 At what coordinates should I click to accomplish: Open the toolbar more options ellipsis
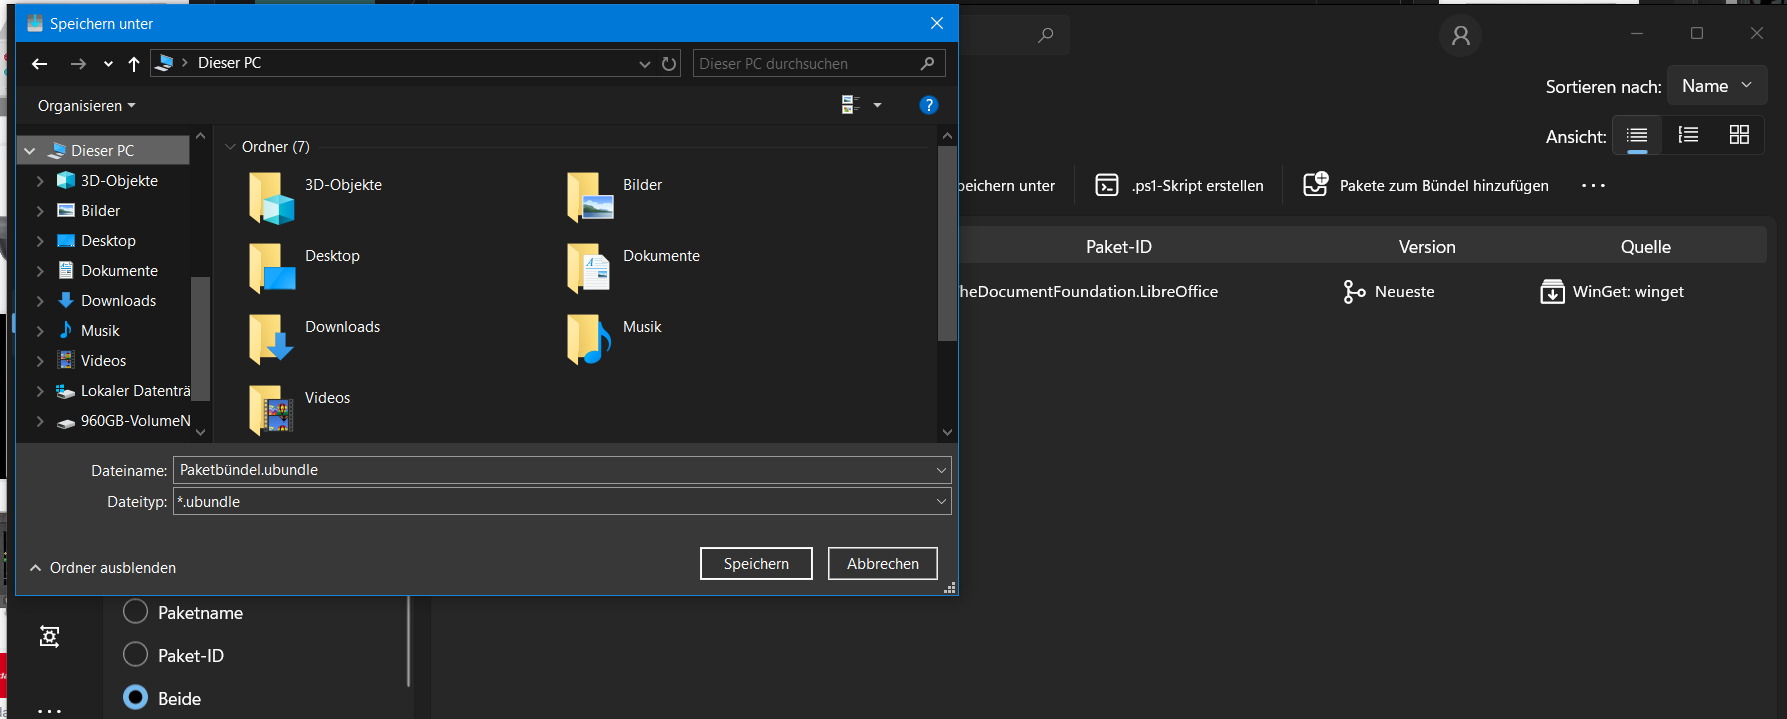click(x=1593, y=185)
